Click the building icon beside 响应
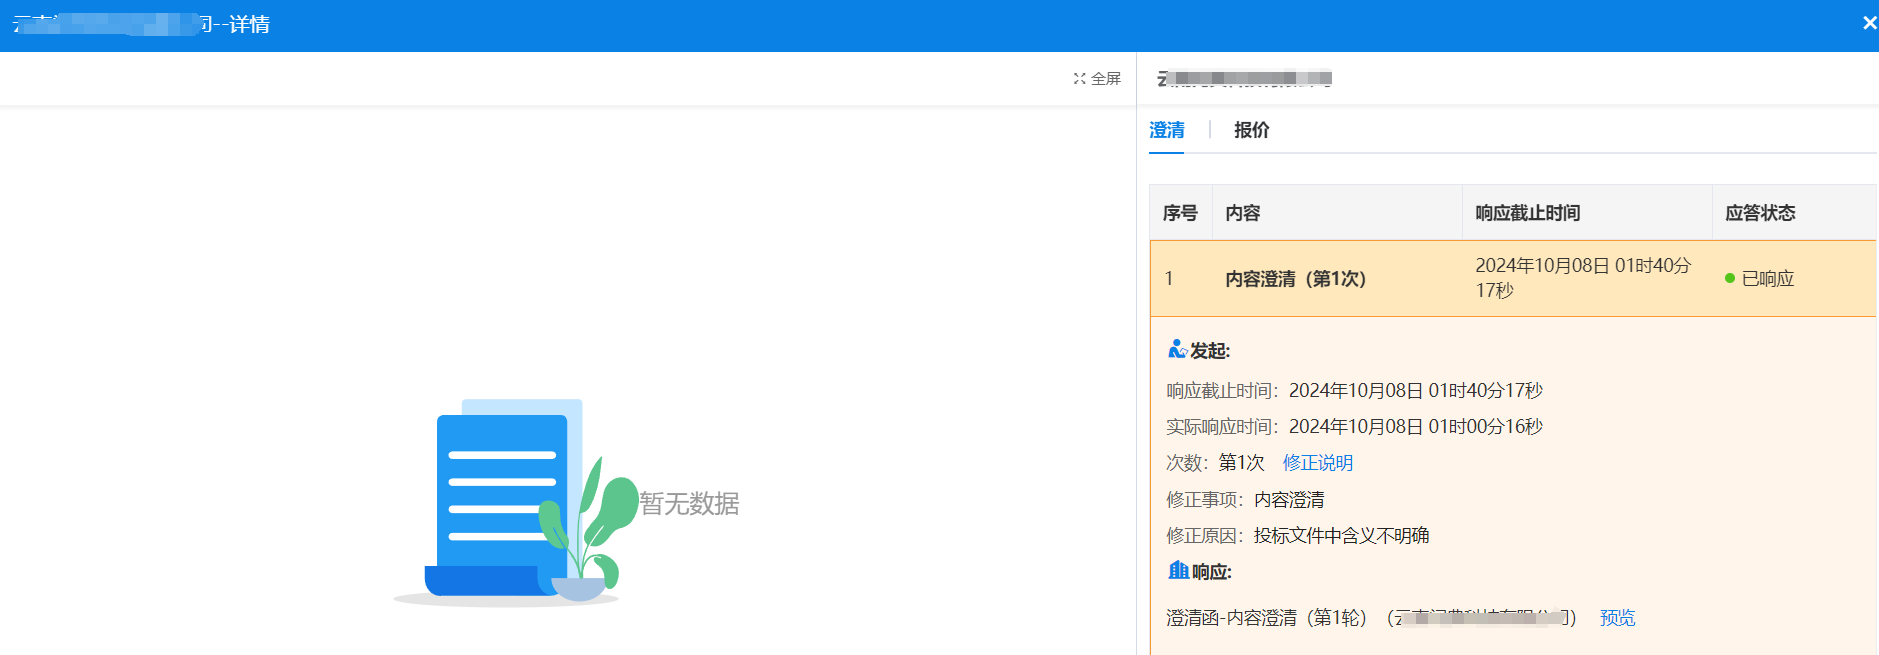 coord(1178,570)
